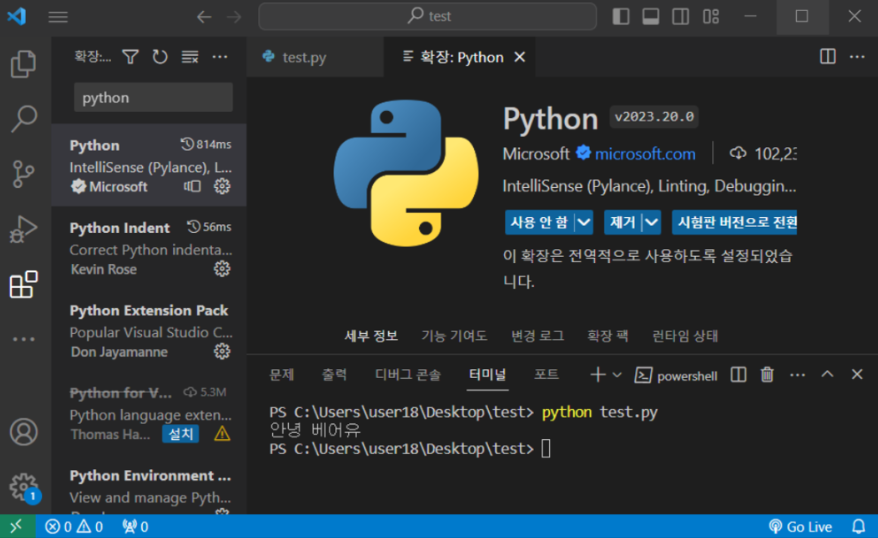The width and height of the screenshot is (878, 538).
Task: Kill terminal with trash icon
Action: 767,375
